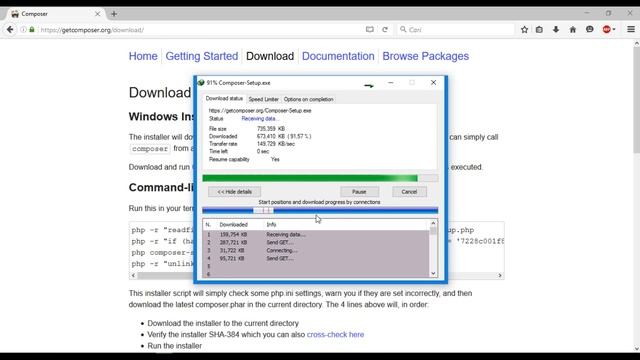
Task: Switch to Options on completion tab
Action: point(308,99)
